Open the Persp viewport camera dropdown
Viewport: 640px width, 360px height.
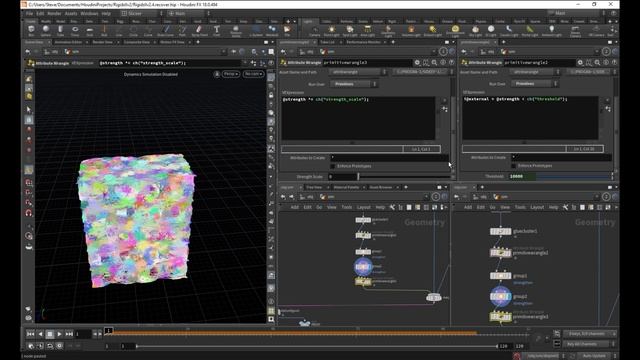click(x=231, y=74)
